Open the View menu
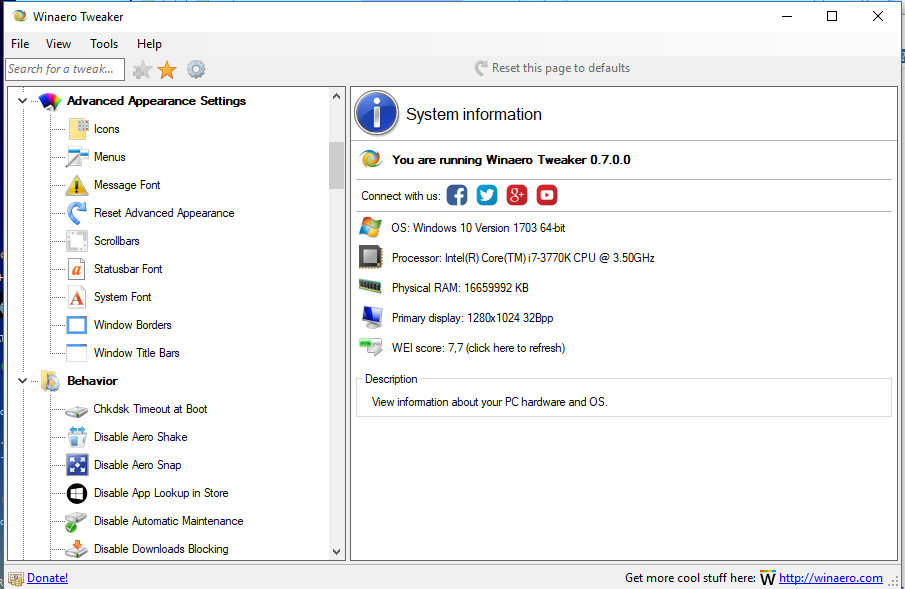Image resolution: width=905 pixels, height=589 pixels. click(x=58, y=44)
